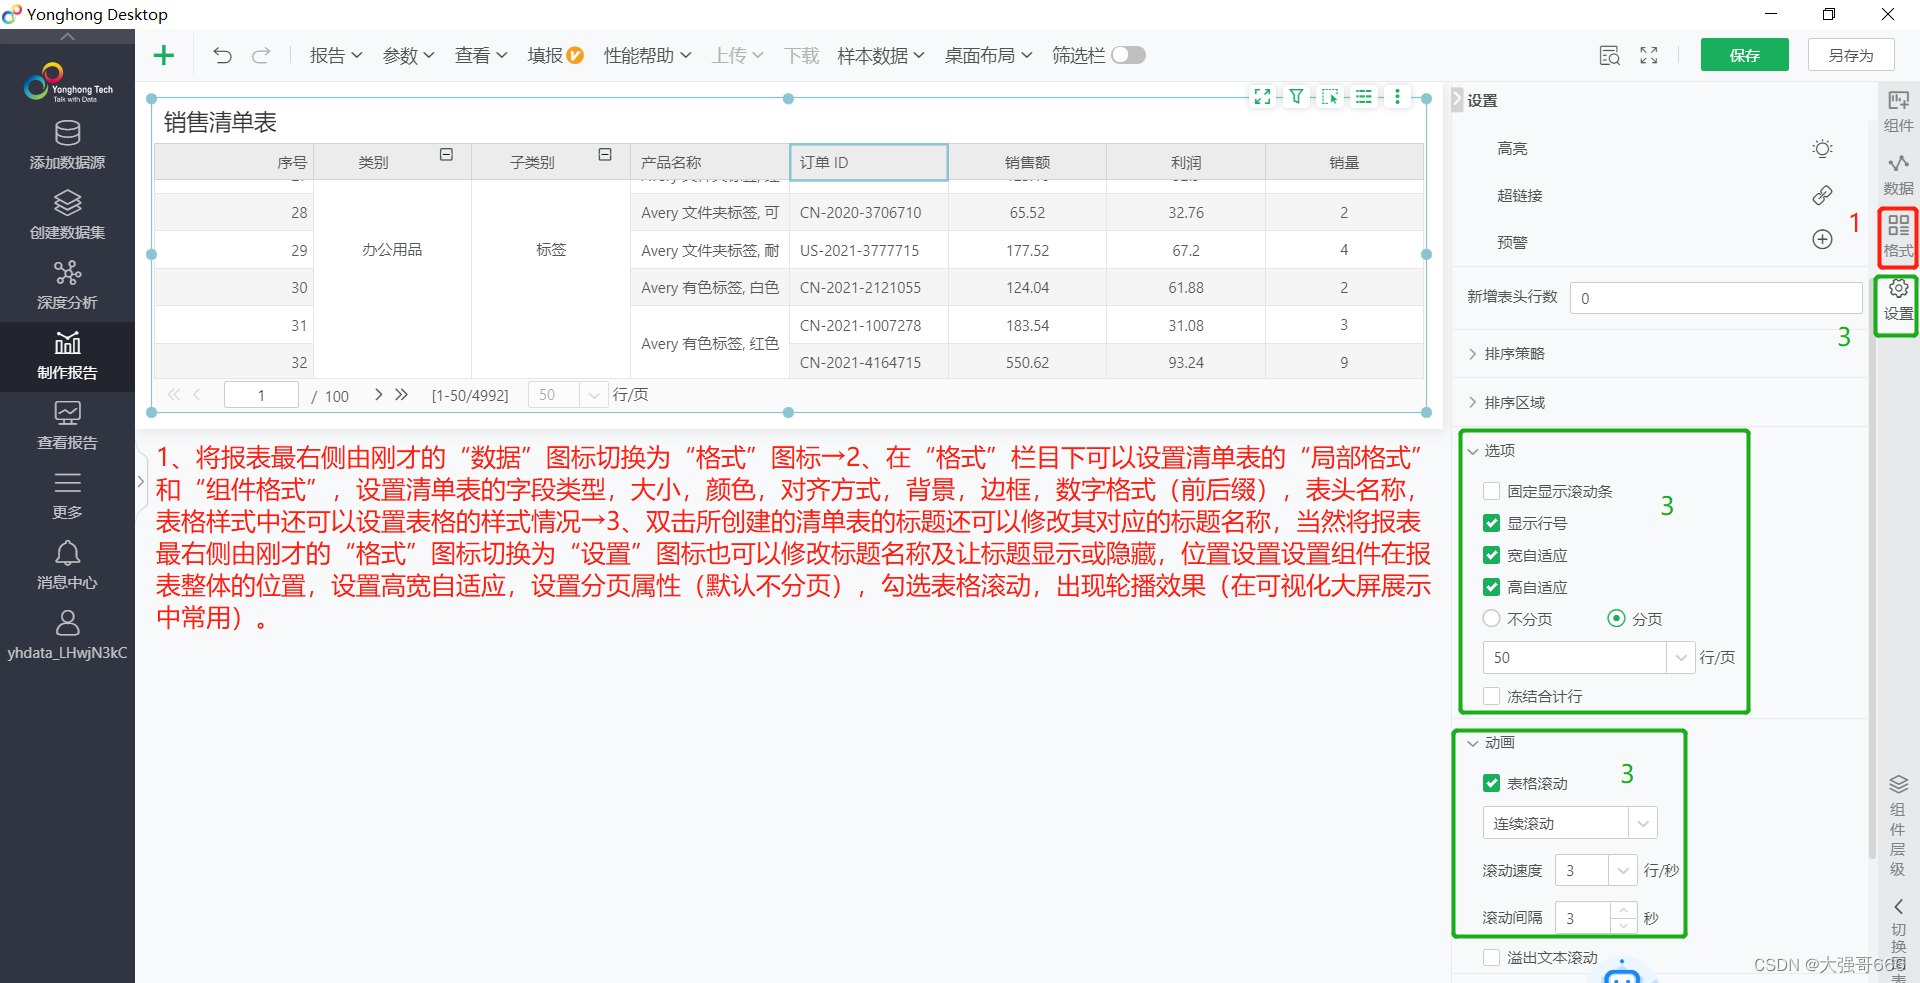Click the page number input in pager
The width and height of the screenshot is (1920, 983).
point(261,395)
